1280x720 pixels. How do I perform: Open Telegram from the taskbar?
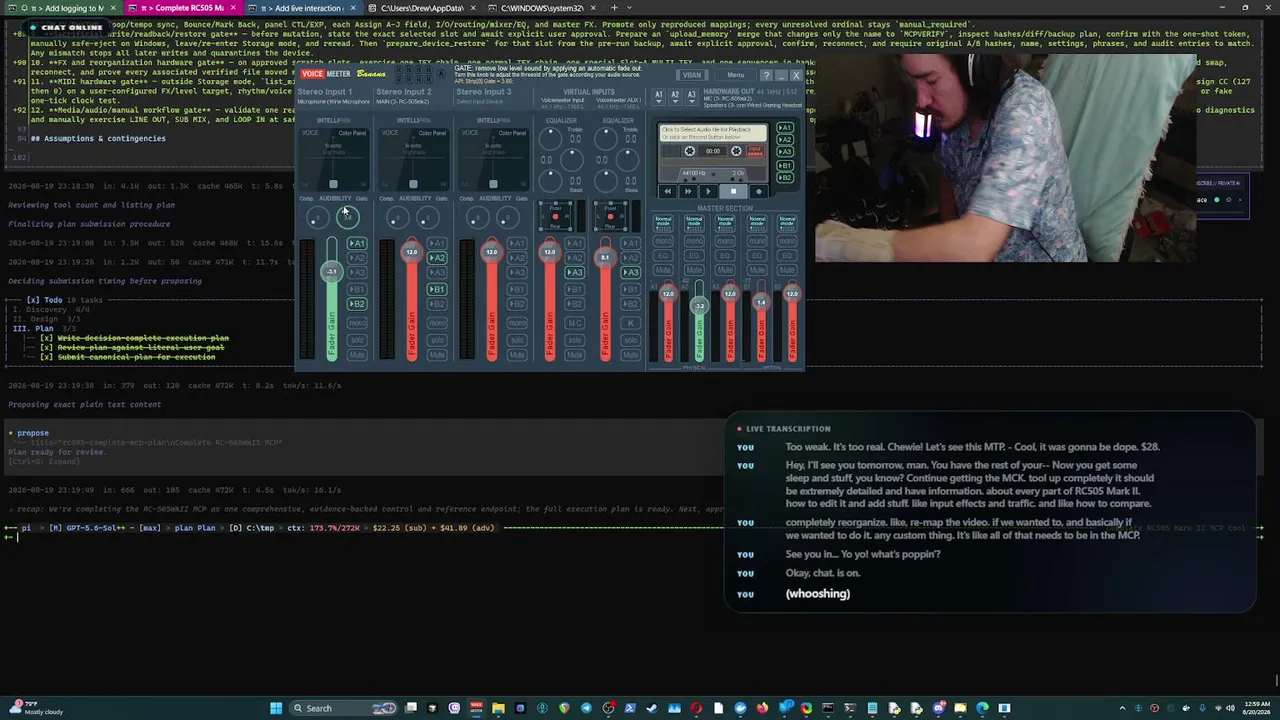(x=587, y=708)
